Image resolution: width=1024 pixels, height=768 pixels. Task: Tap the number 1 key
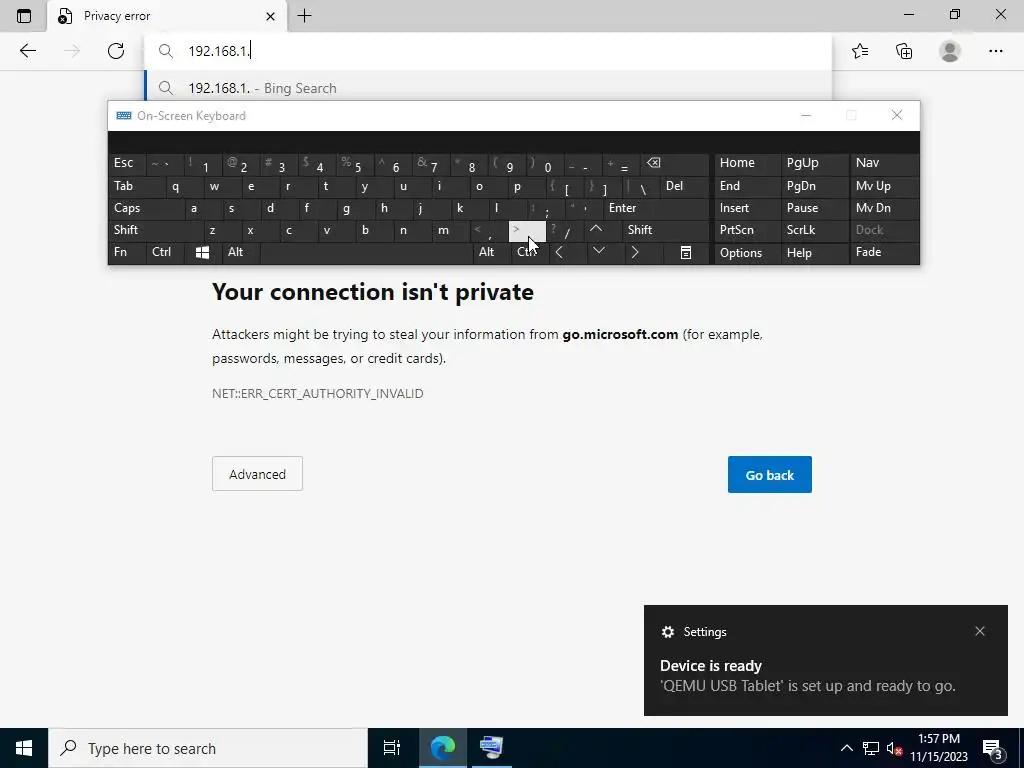[x=202, y=164]
